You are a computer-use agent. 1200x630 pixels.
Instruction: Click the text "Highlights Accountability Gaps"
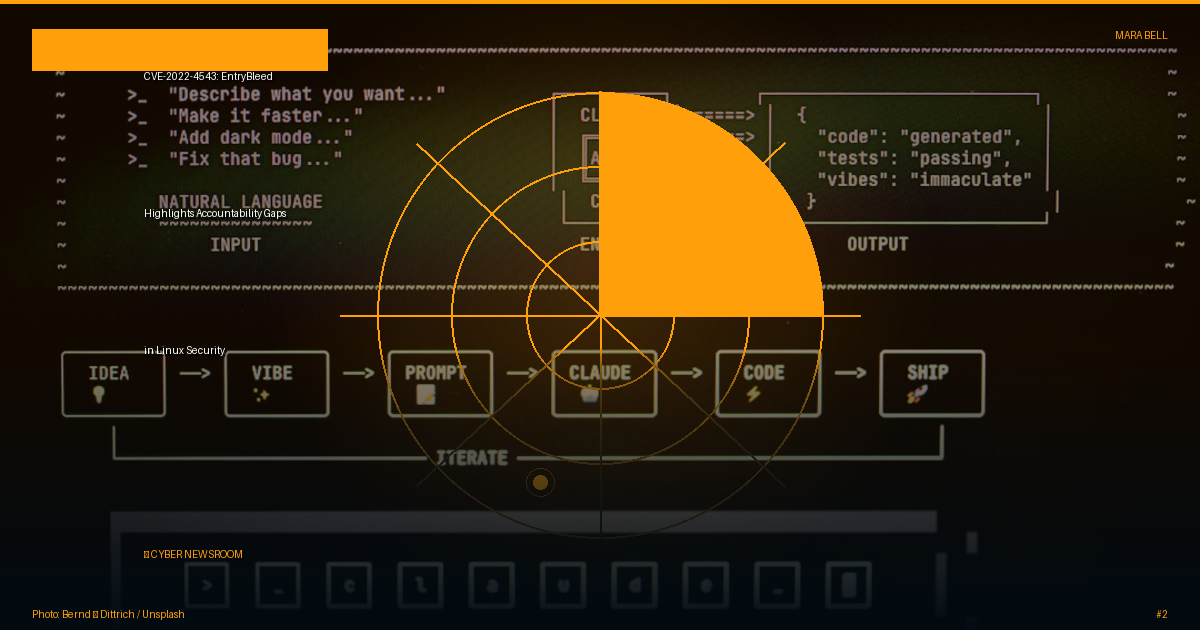(x=215, y=213)
